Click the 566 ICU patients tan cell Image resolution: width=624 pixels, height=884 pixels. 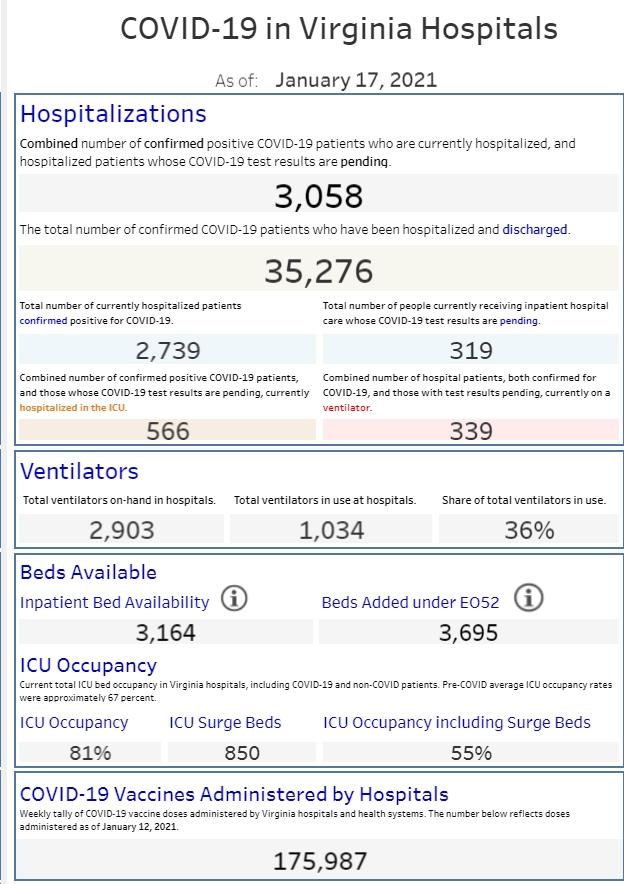coord(167,430)
